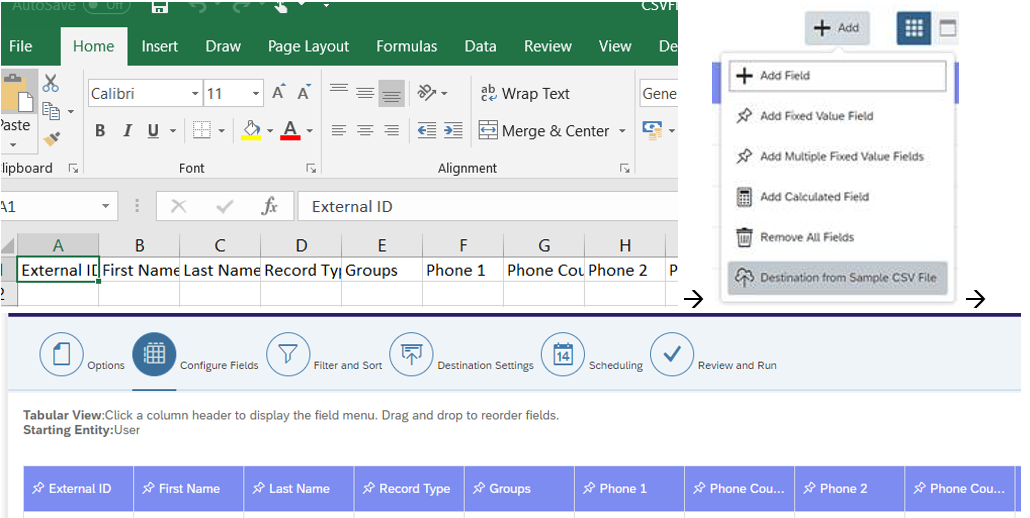Expand the font size dropdown
1030x518 pixels.
click(256, 94)
